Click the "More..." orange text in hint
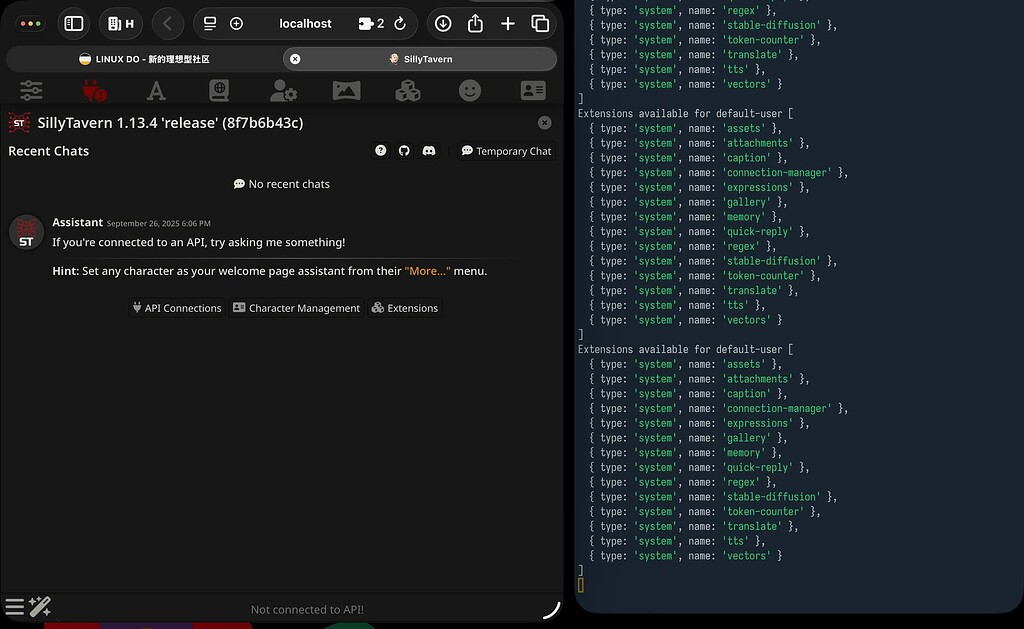Screen dimensions: 1024x629 427,270
